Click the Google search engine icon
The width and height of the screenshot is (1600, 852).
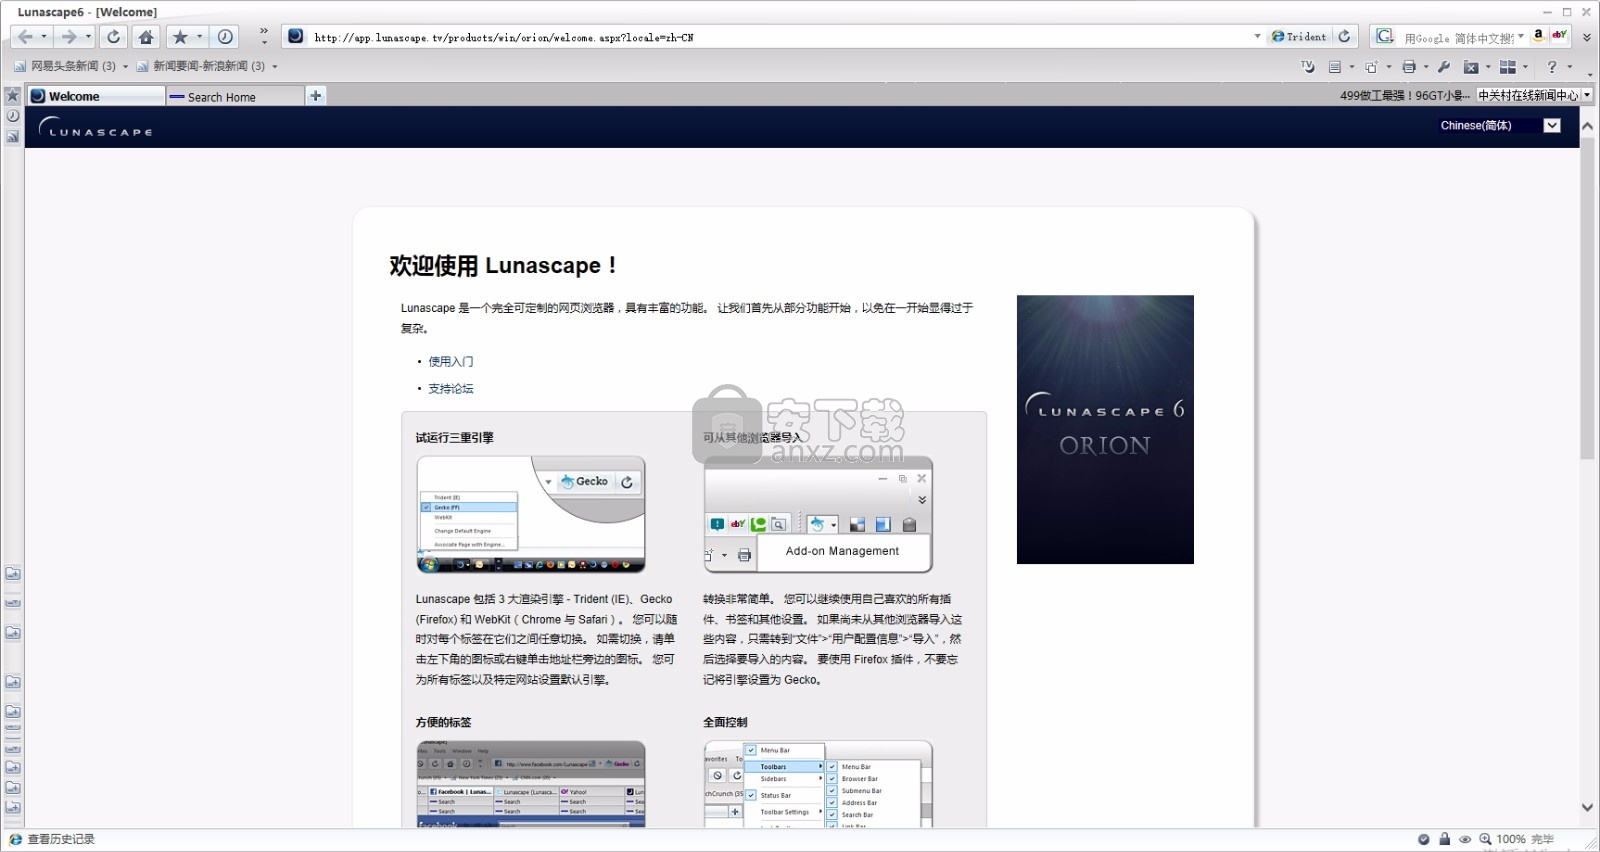pos(1384,37)
